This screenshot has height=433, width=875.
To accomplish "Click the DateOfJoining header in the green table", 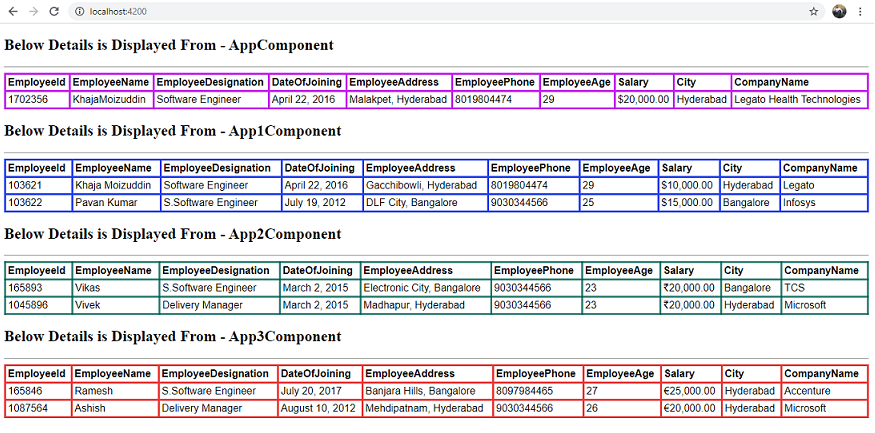I will [318, 271].
